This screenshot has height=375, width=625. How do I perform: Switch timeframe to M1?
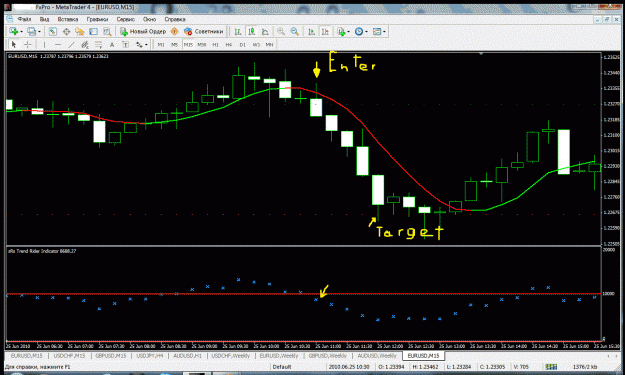click(161, 45)
